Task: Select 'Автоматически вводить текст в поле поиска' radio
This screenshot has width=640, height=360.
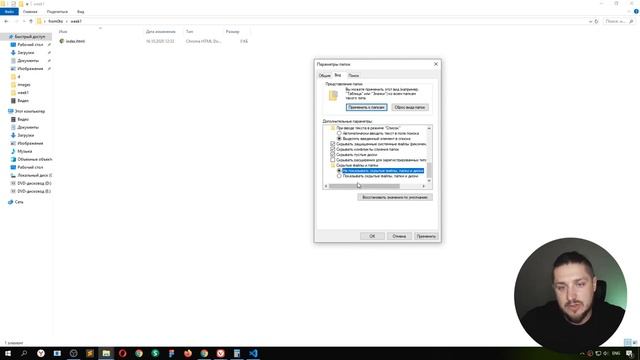Action: tap(339, 133)
